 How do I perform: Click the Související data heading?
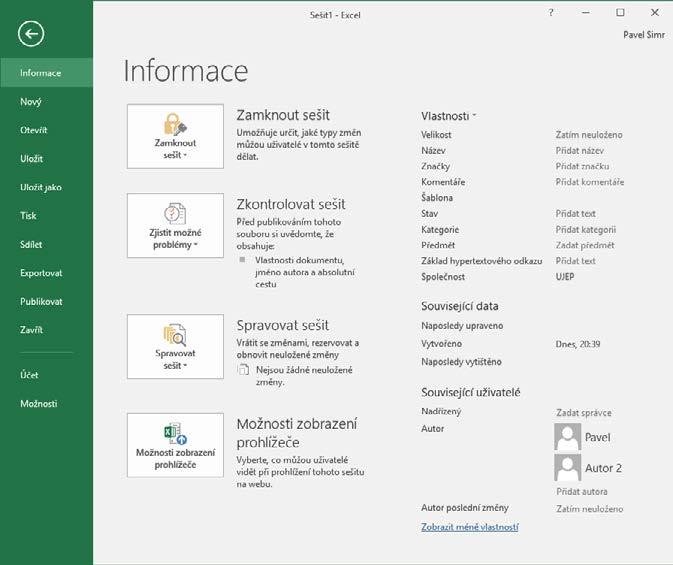pyautogui.click(x=460, y=306)
